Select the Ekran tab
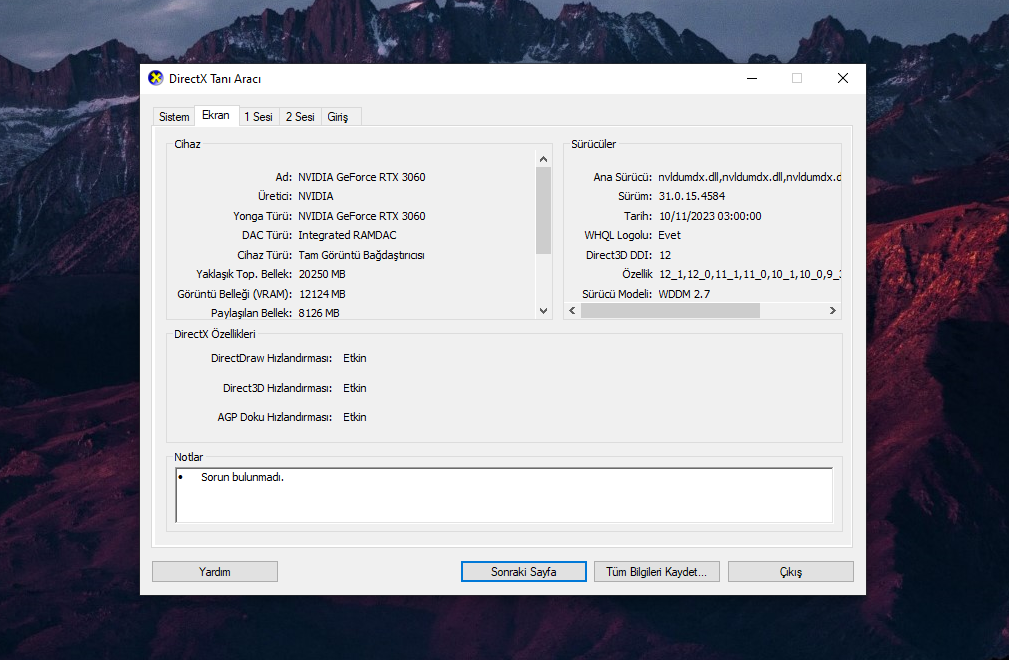 216,115
